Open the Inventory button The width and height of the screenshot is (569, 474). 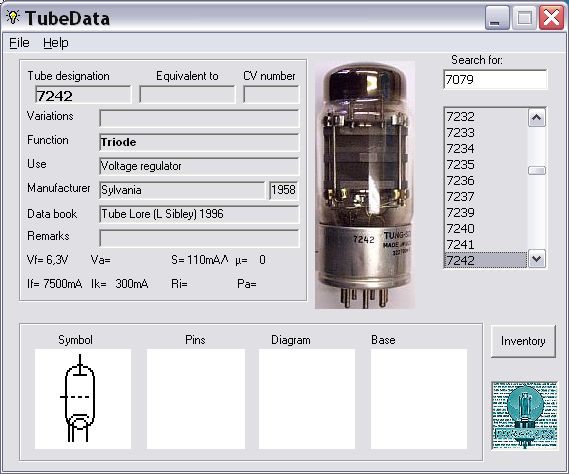coord(523,341)
